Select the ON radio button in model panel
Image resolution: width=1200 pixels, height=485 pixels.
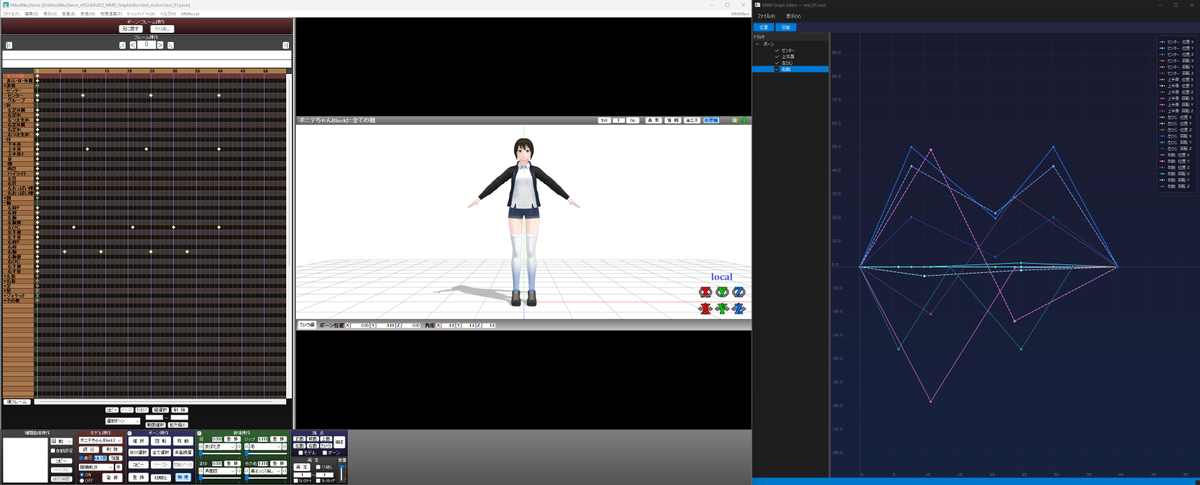82,474
